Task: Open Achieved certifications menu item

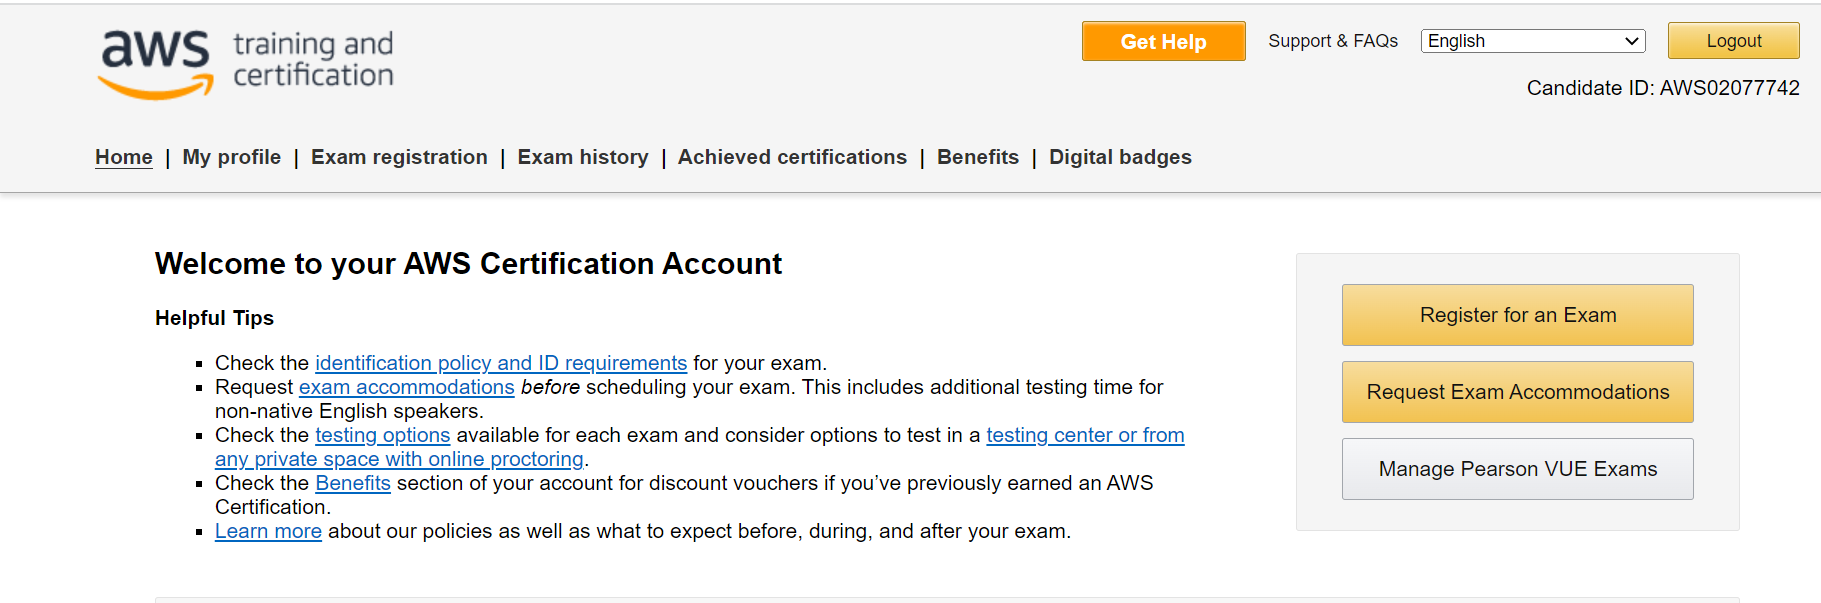Action: coord(792,157)
